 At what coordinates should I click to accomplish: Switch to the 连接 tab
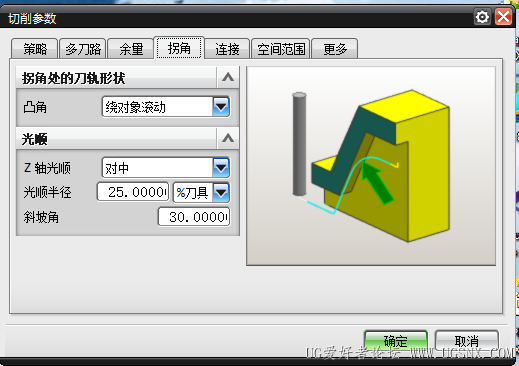click(x=227, y=49)
